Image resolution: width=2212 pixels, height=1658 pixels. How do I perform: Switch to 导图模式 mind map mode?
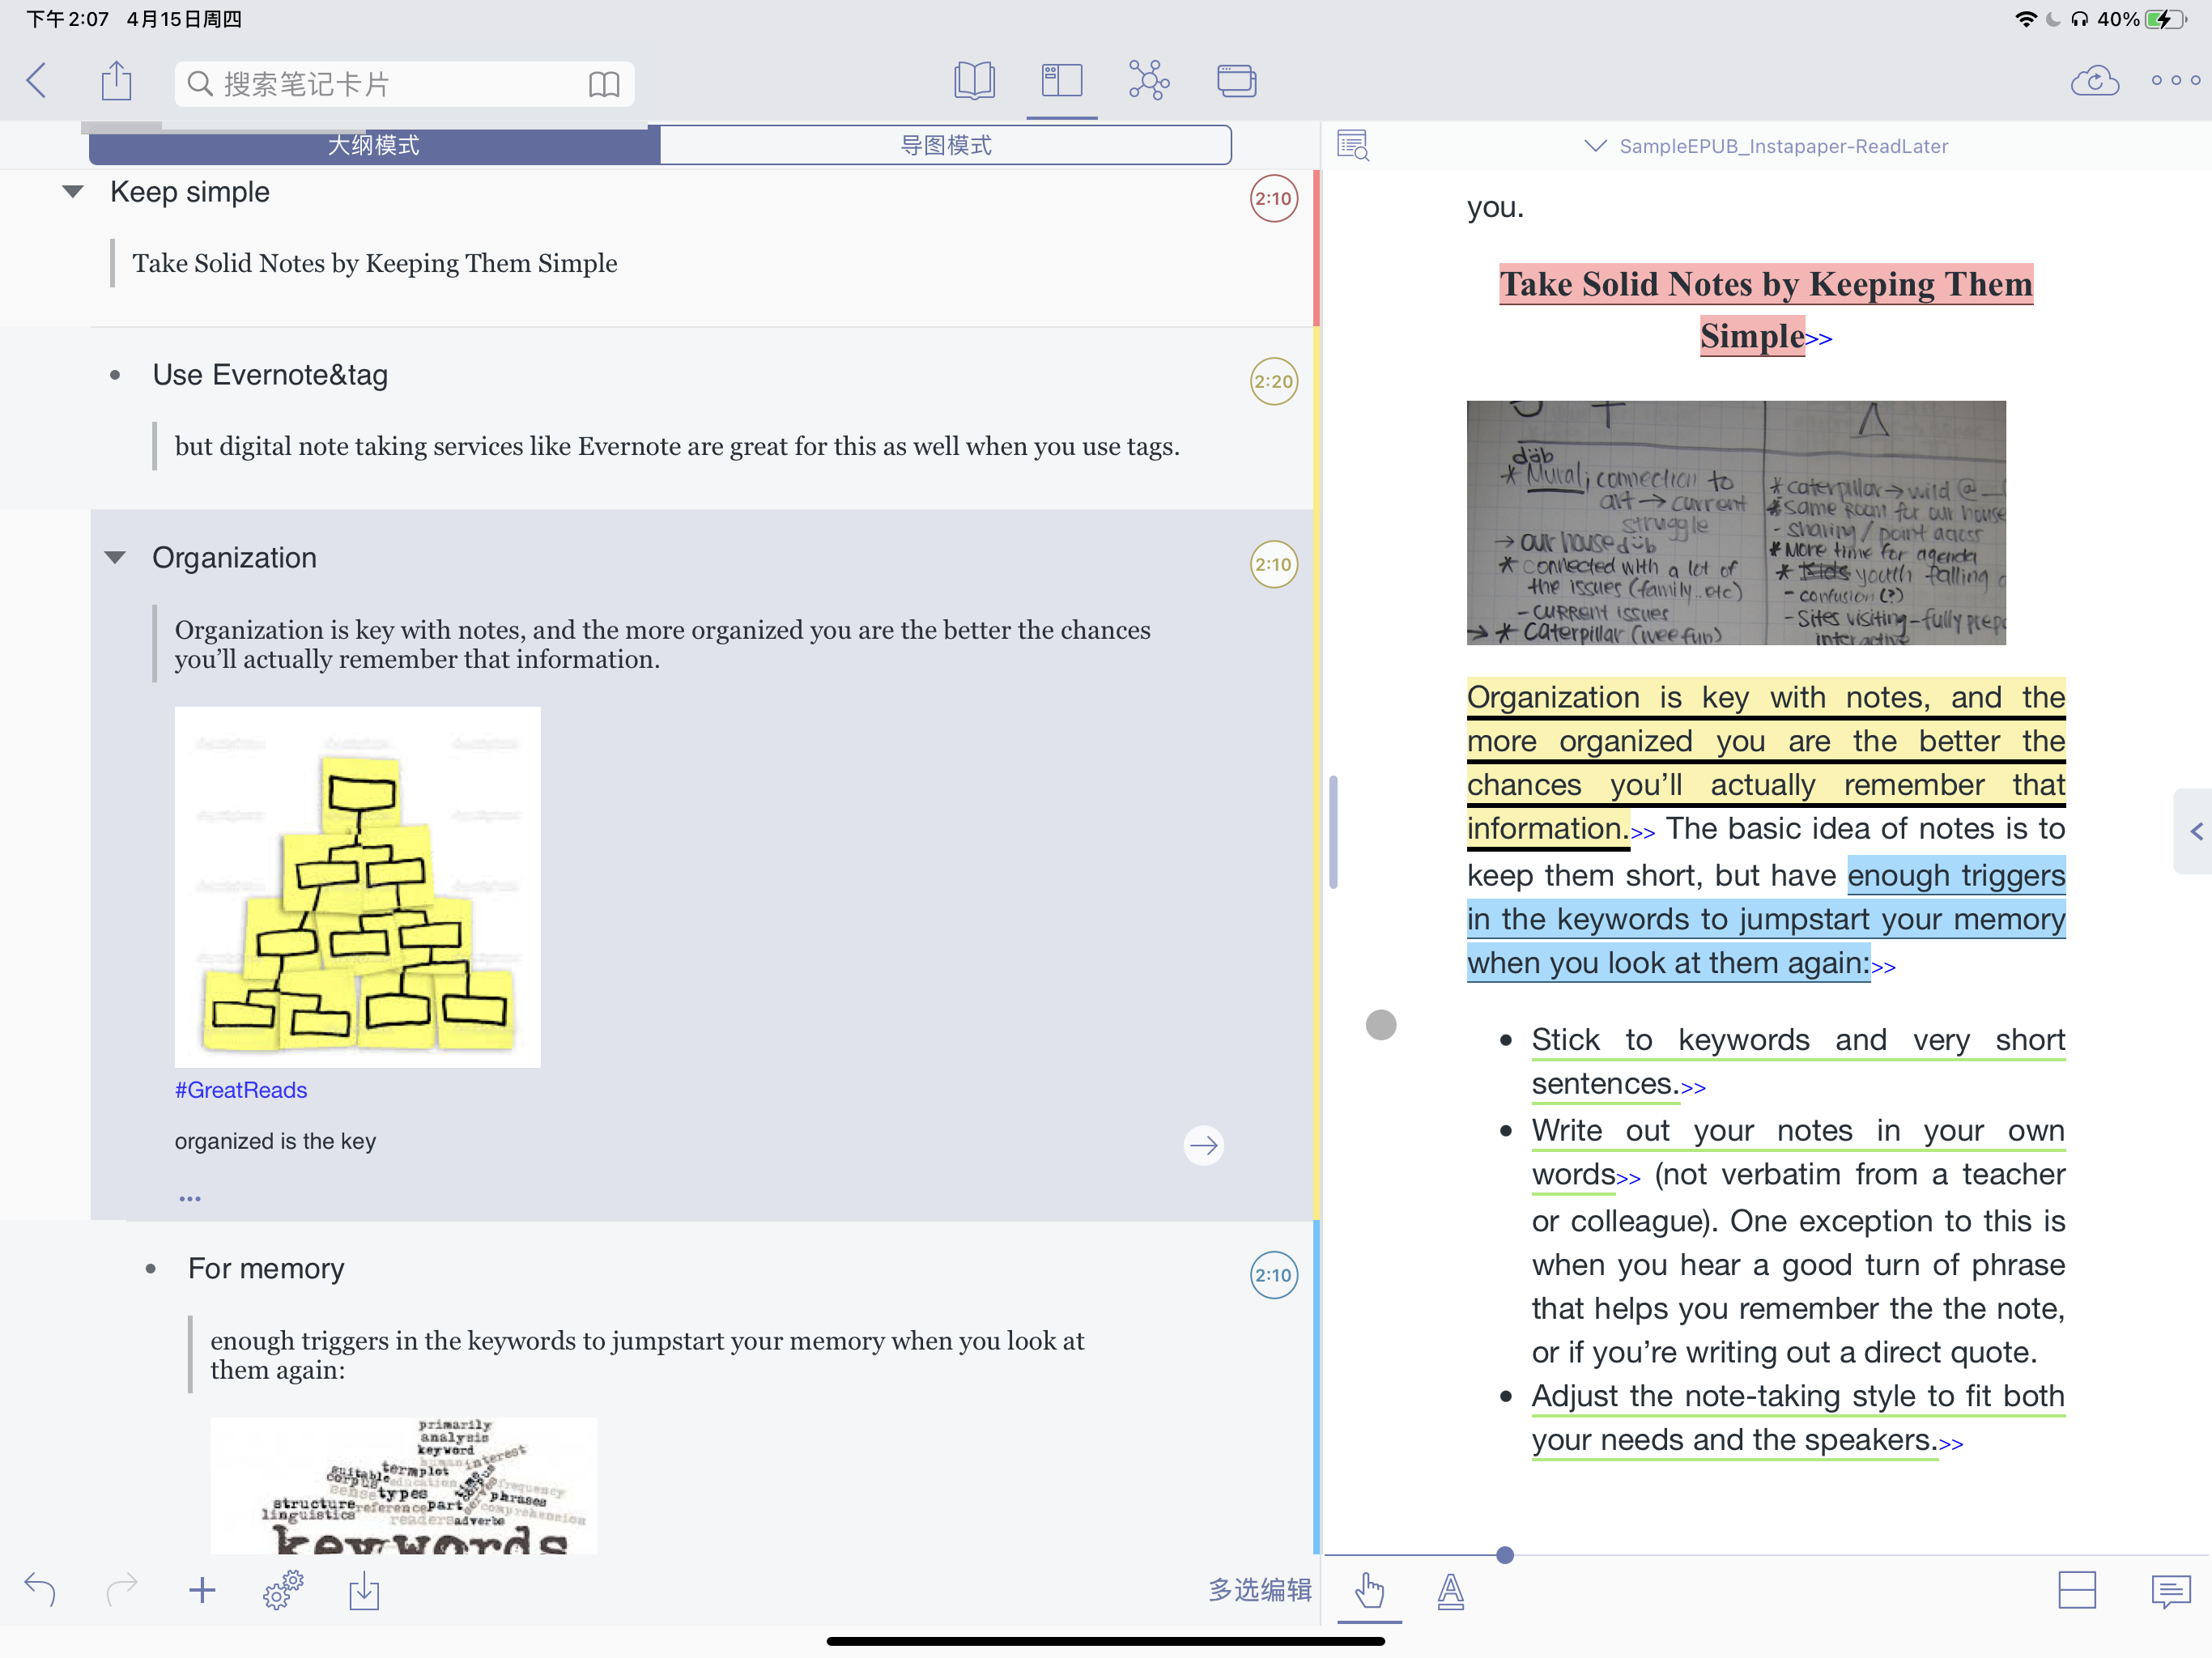(x=945, y=145)
